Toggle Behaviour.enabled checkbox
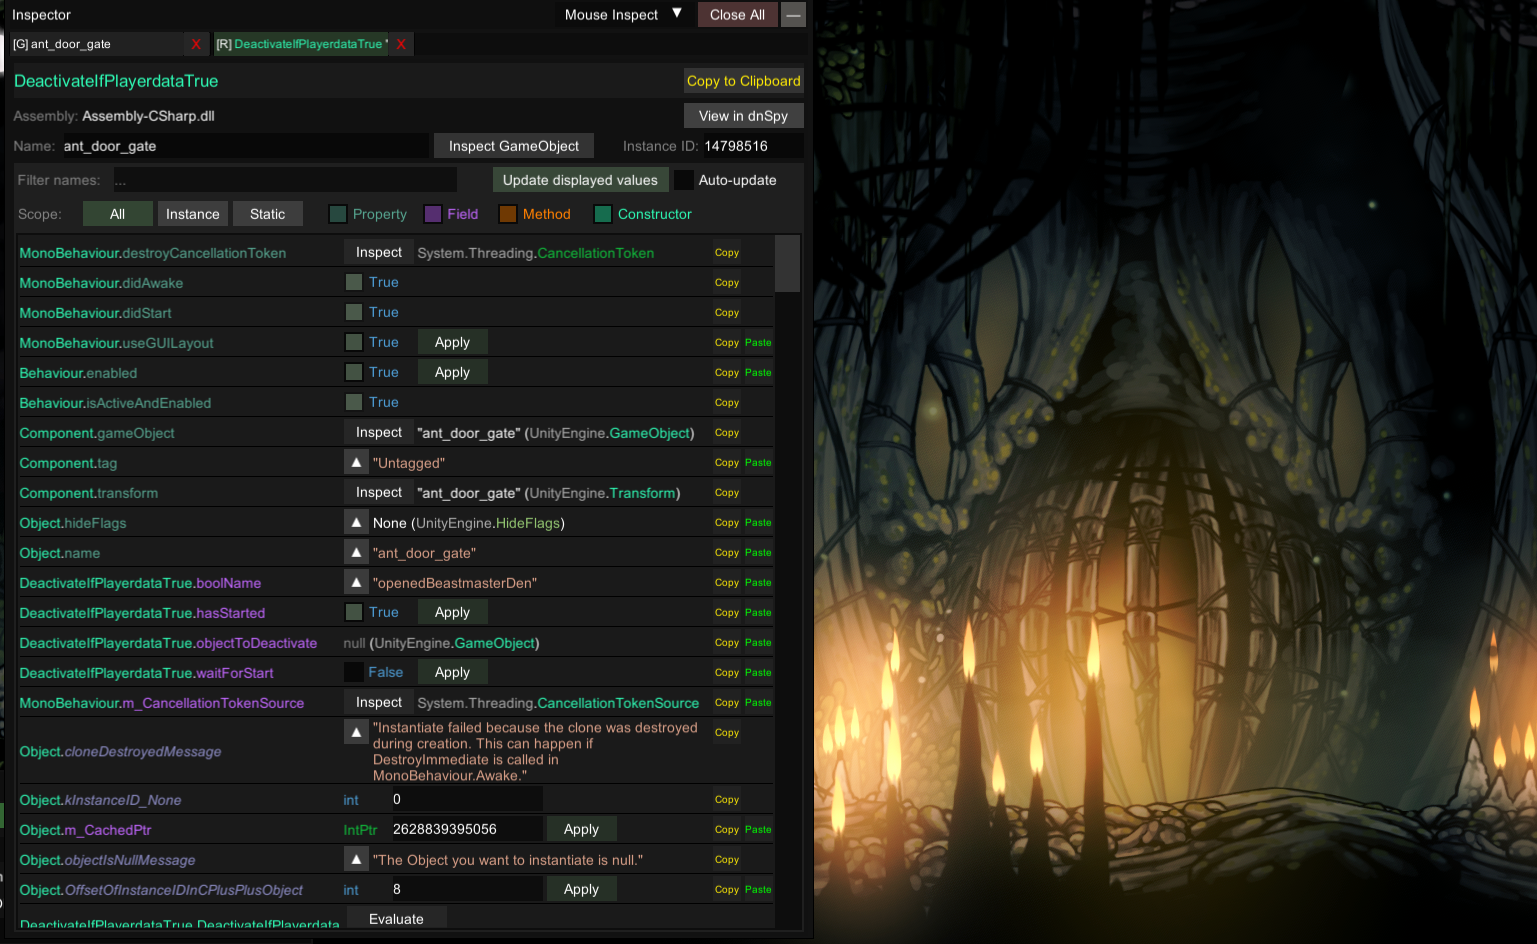This screenshot has height=944, width=1537. coord(354,372)
